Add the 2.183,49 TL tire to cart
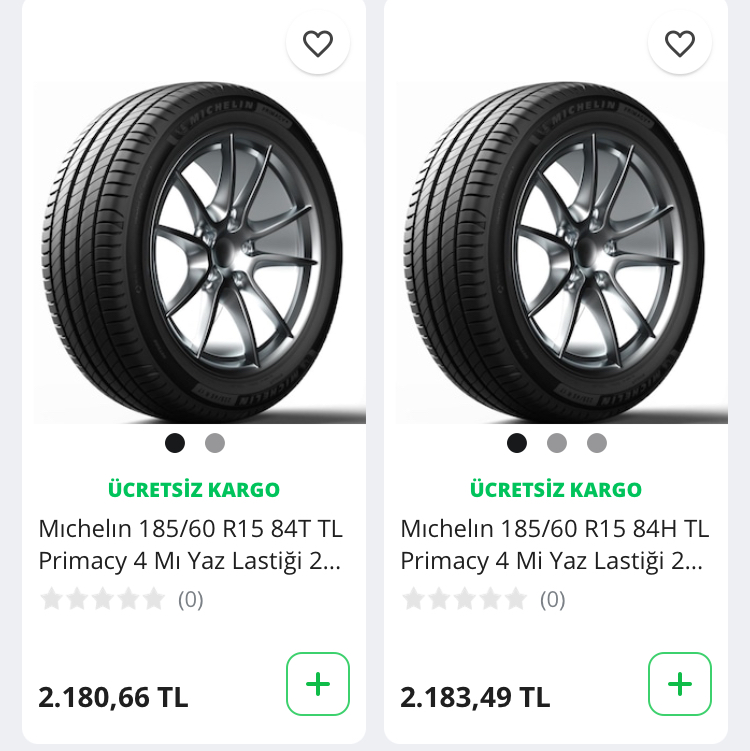The width and height of the screenshot is (750, 751). pos(680,684)
